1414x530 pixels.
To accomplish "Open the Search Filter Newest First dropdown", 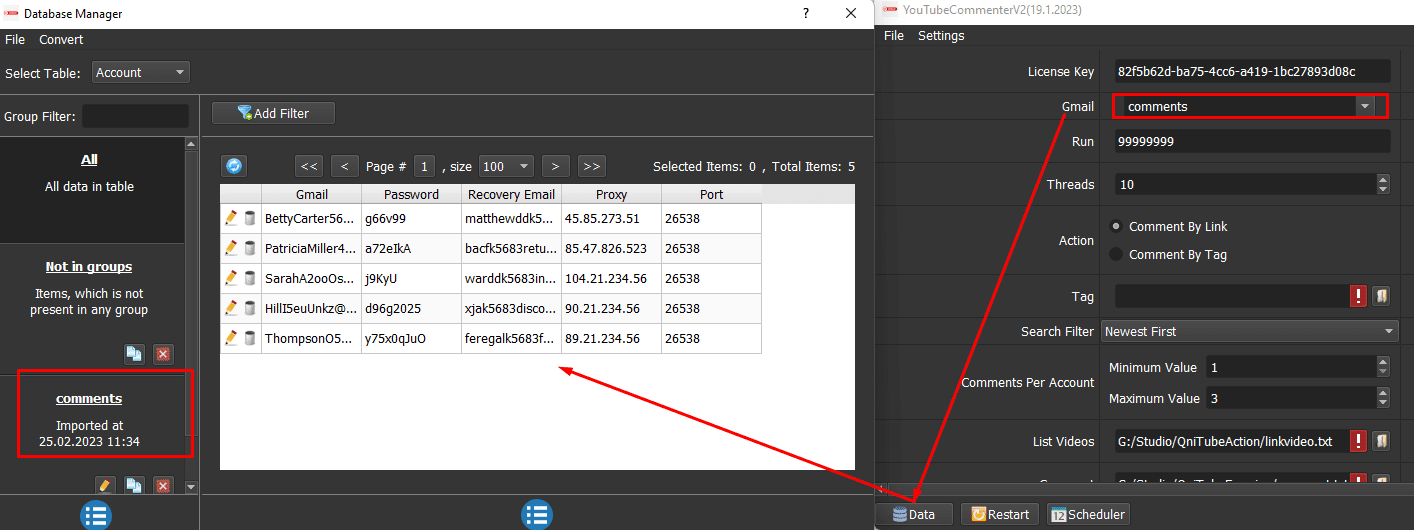I will (x=1249, y=331).
